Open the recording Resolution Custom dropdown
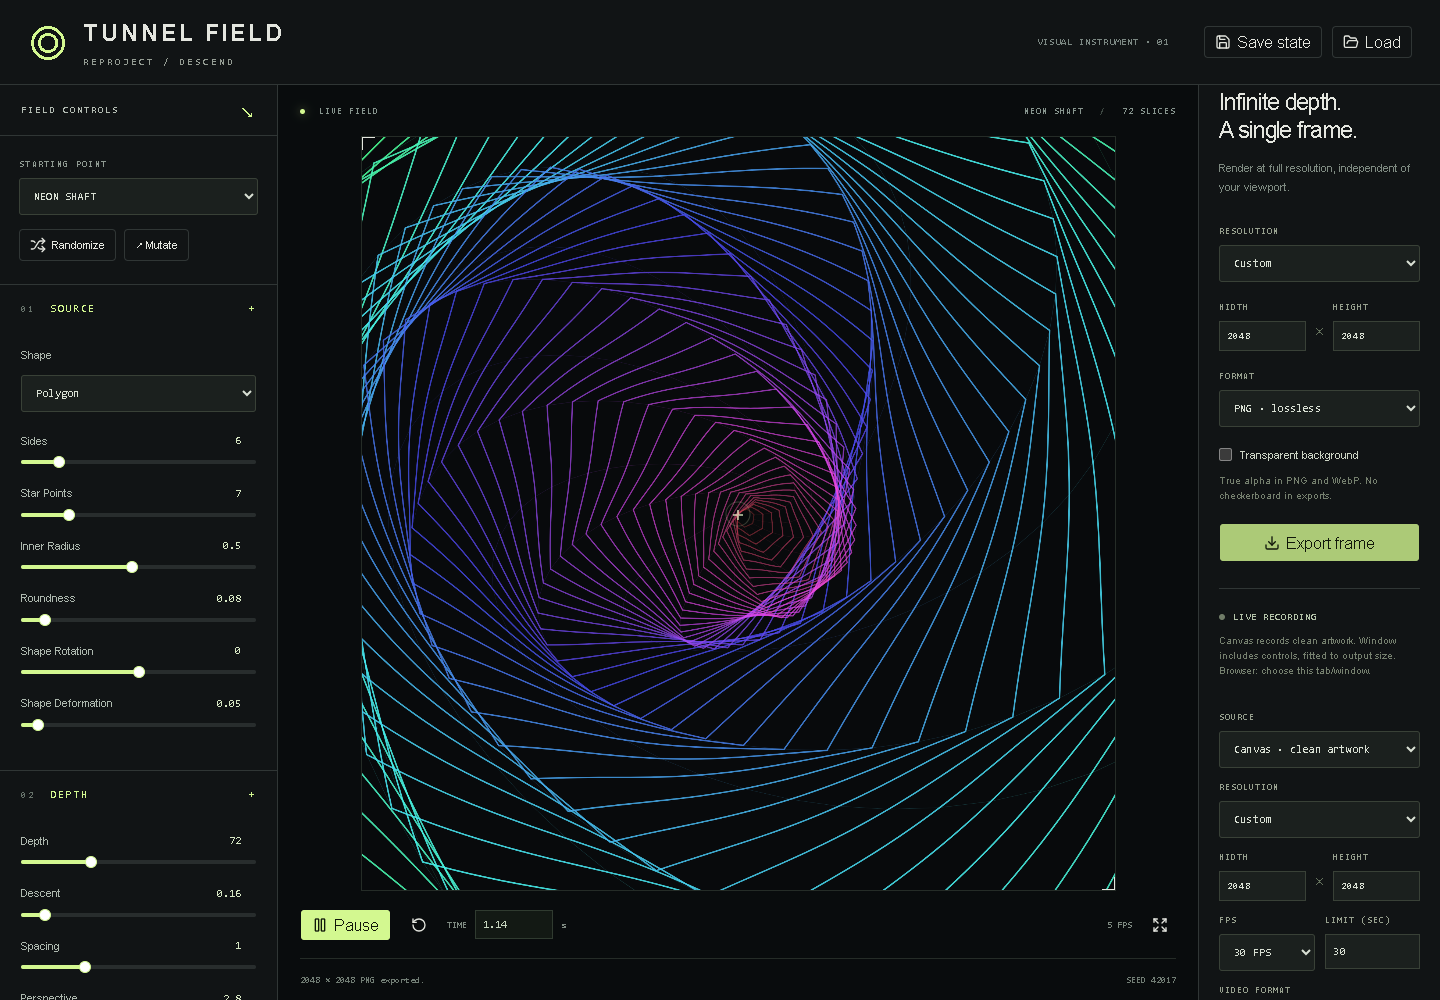Viewport: 1440px width, 1000px height. point(1319,819)
